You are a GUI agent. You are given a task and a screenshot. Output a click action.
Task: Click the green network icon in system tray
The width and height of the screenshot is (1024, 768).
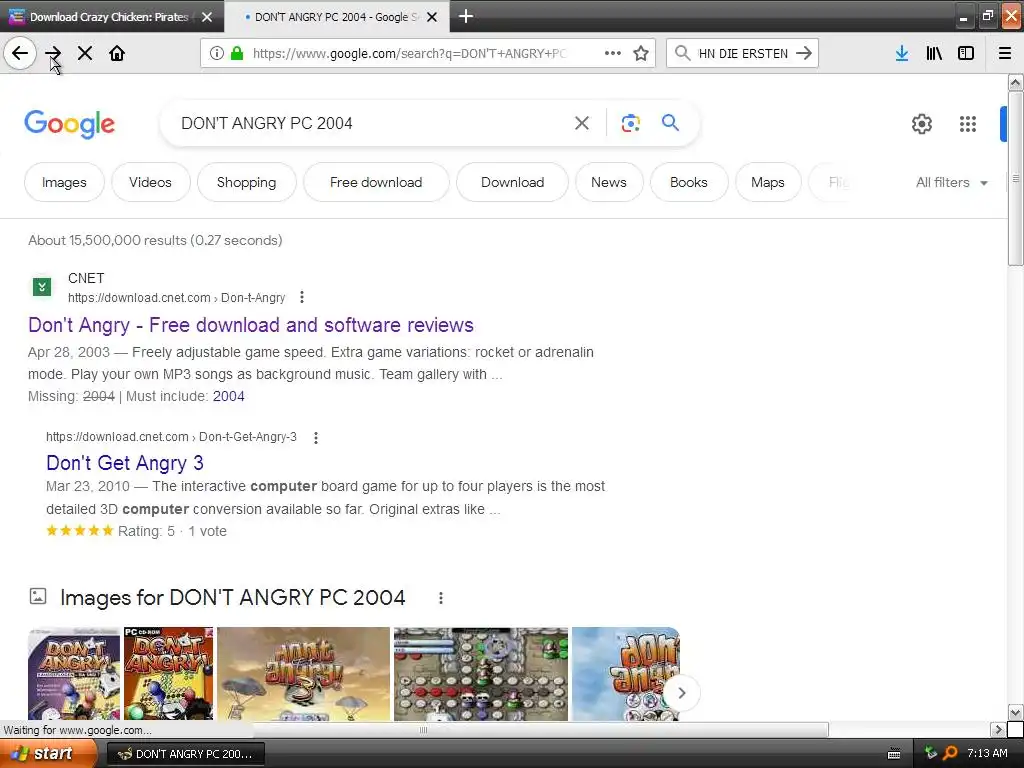(931, 753)
